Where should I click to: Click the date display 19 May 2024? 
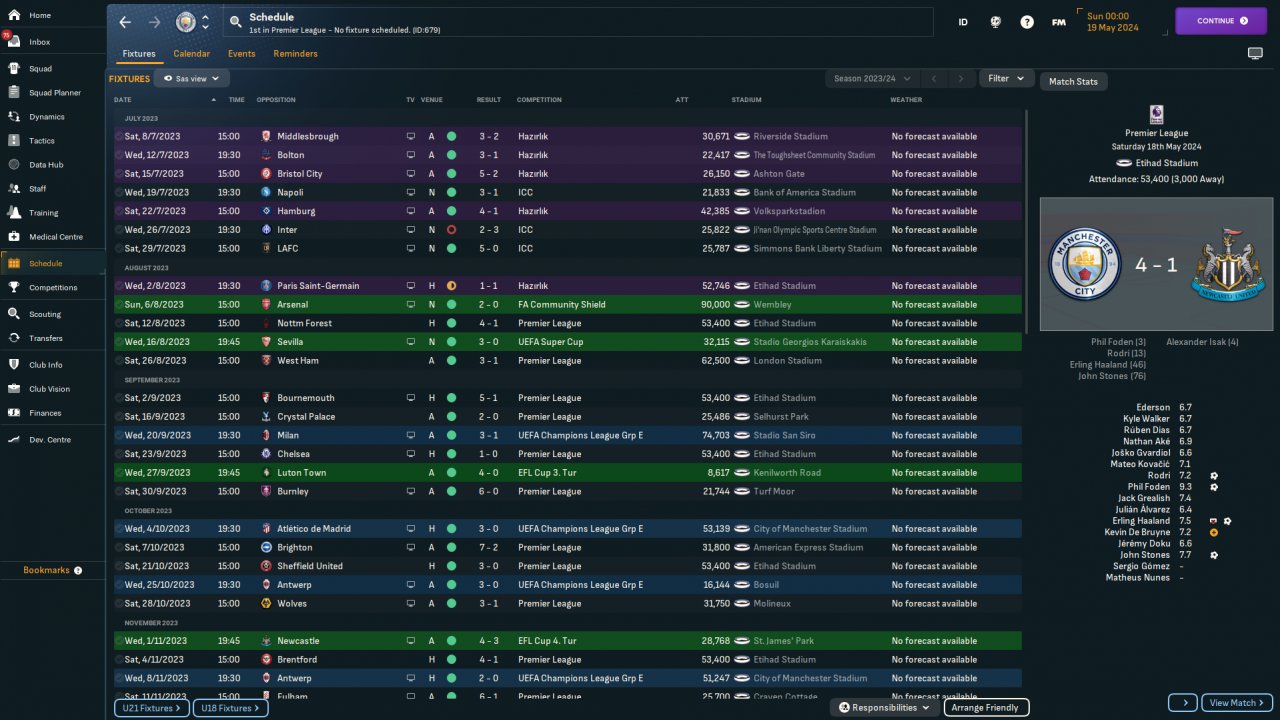click(1113, 27)
